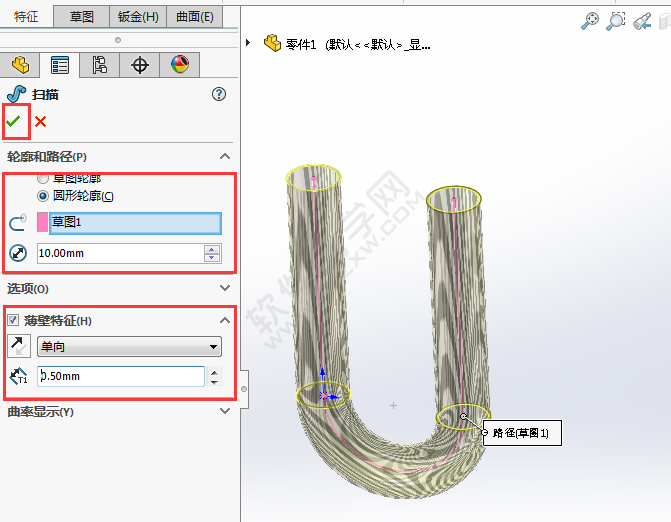Open 单向 thin-wall type dropdown
This screenshot has height=522, width=671.
point(129,347)
